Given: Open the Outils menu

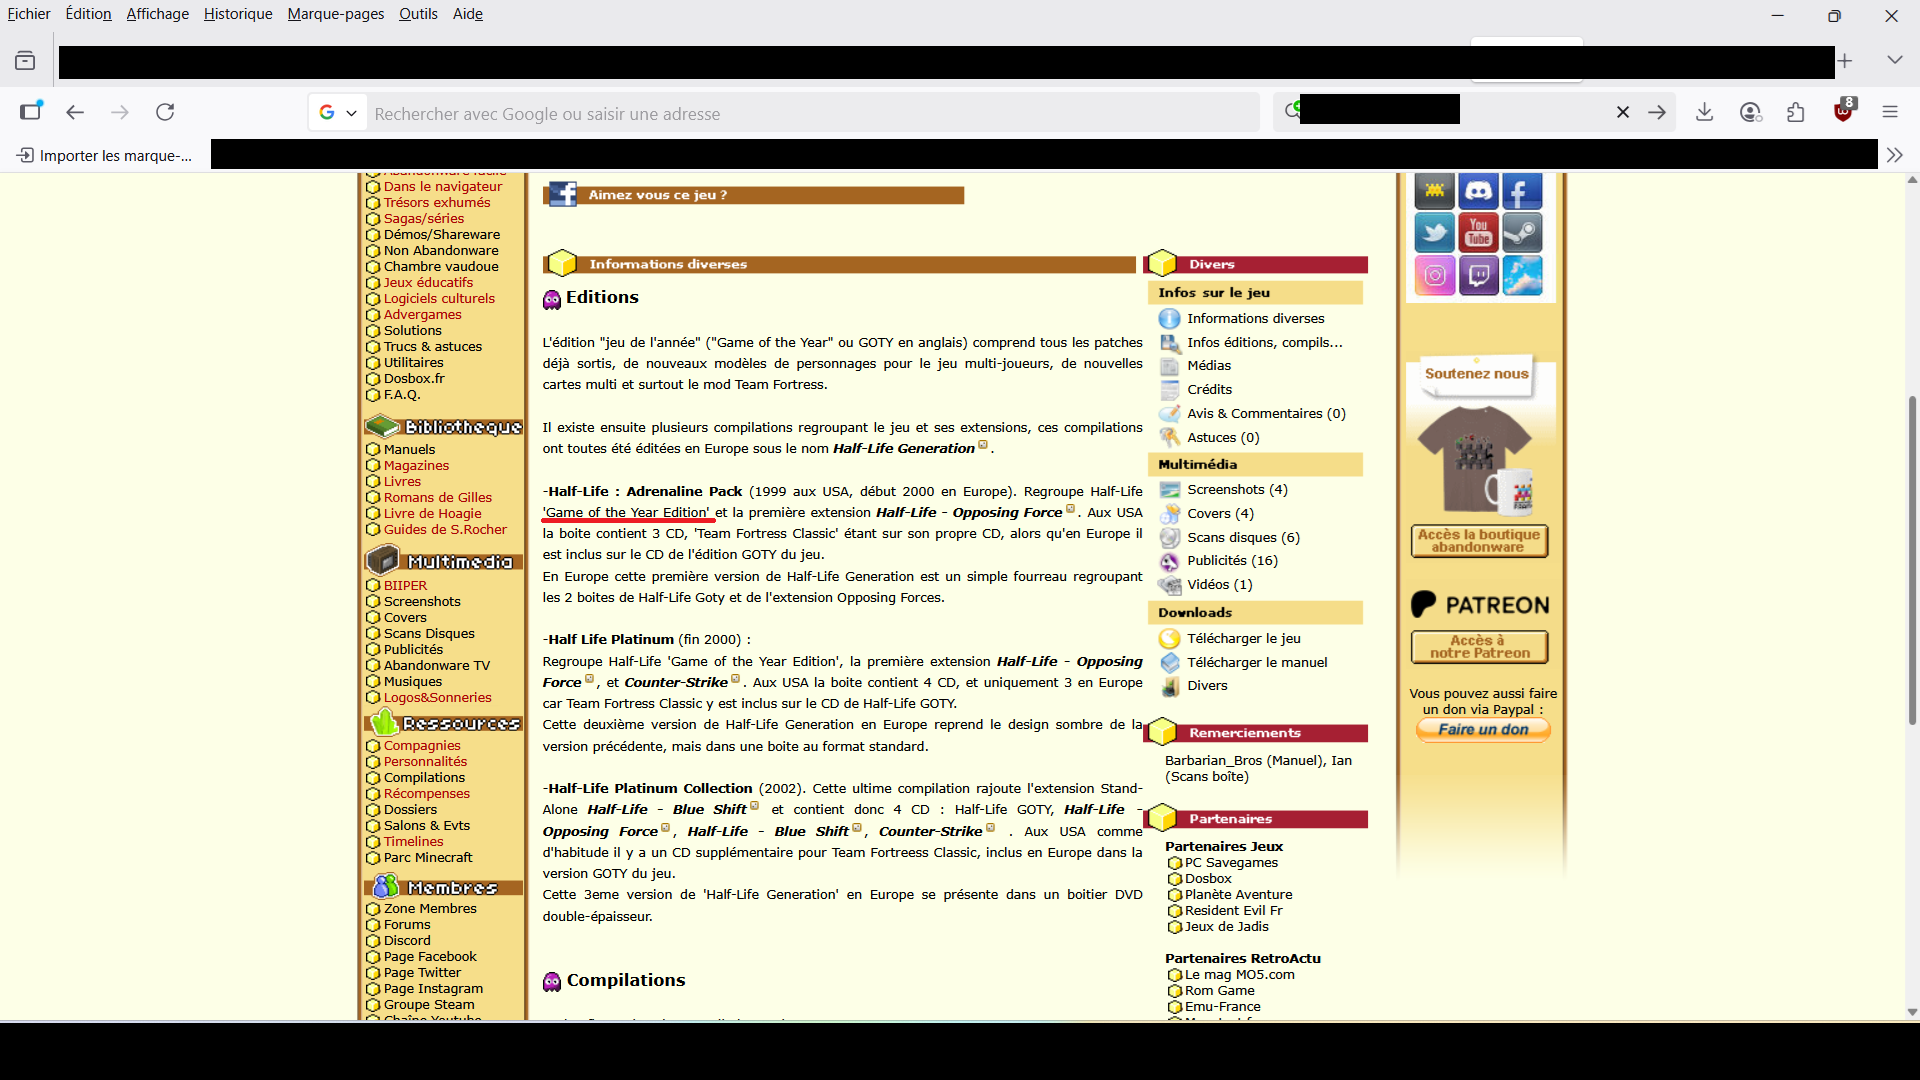Looking at the screenshot, I should 418,14.
